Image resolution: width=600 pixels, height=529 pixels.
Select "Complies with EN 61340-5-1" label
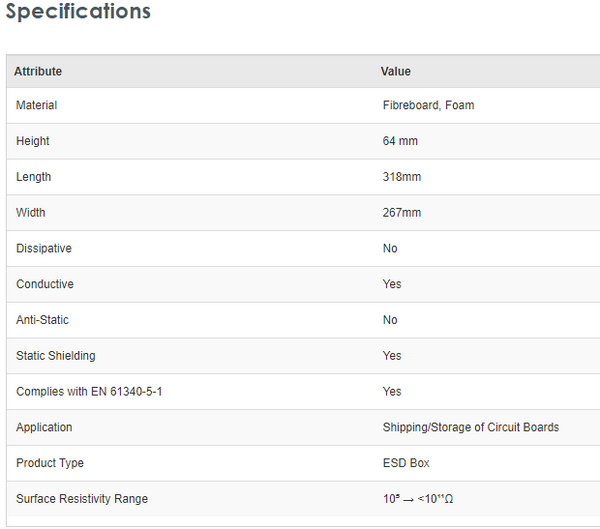[89, 392]
